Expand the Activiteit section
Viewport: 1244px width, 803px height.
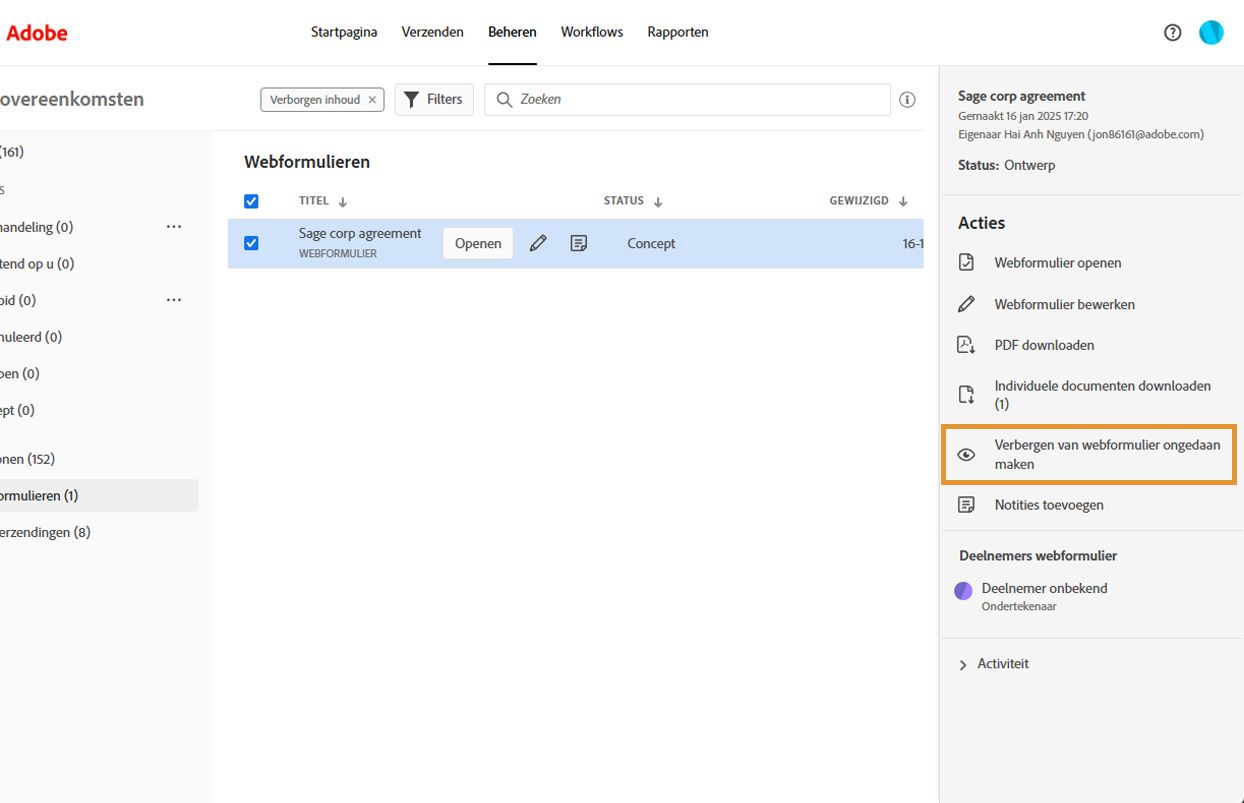(x=964, y=664)
